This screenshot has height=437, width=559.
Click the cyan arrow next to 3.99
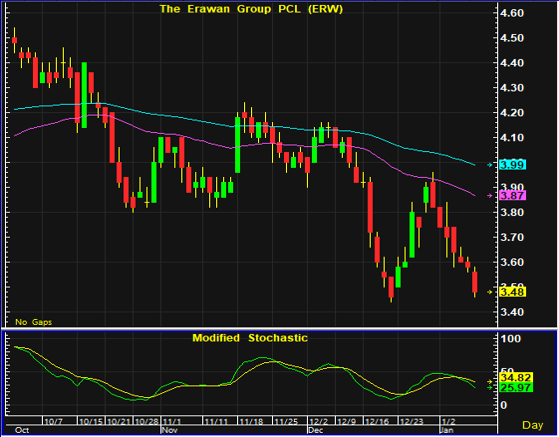click(490, 165)
